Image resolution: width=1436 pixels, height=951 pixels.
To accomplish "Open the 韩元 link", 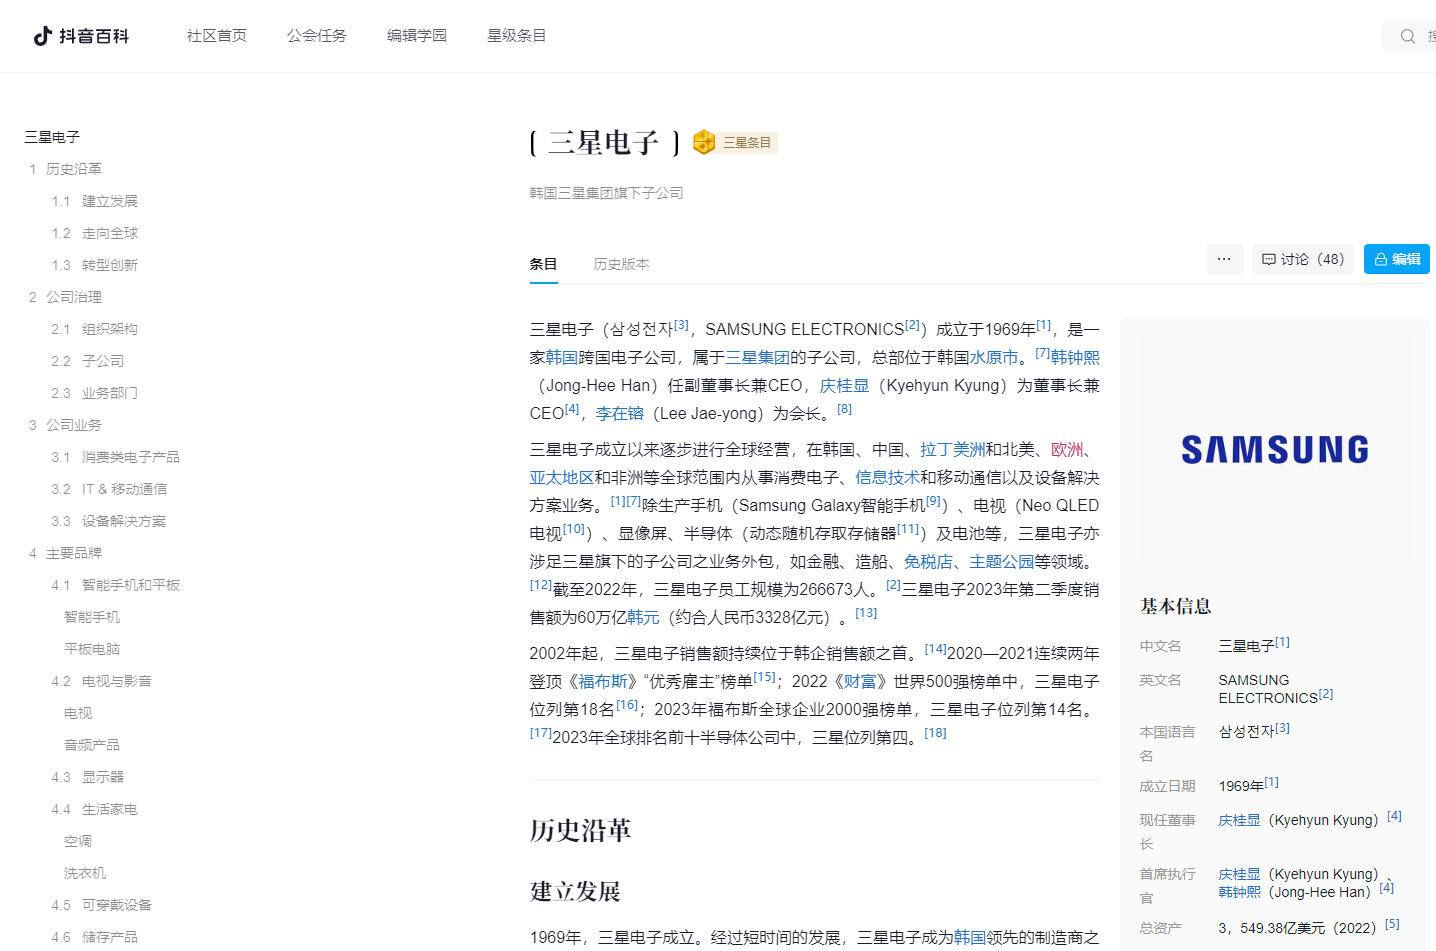I will pyautogui.click(x=643, y=617).
